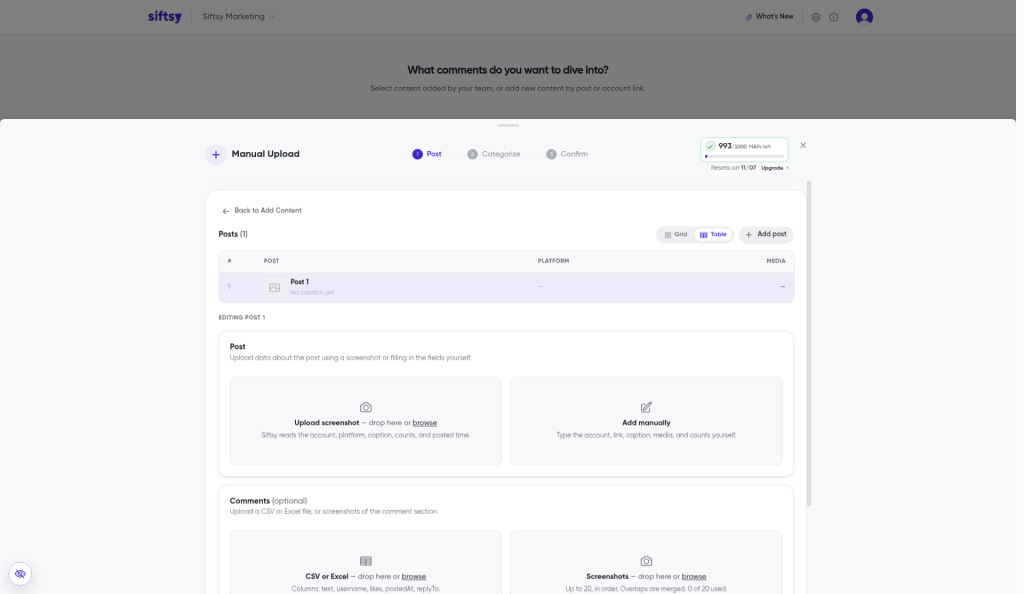Click the Post 1 image placeholder thumbnail

pyautogui.click(x=274, y=287)
